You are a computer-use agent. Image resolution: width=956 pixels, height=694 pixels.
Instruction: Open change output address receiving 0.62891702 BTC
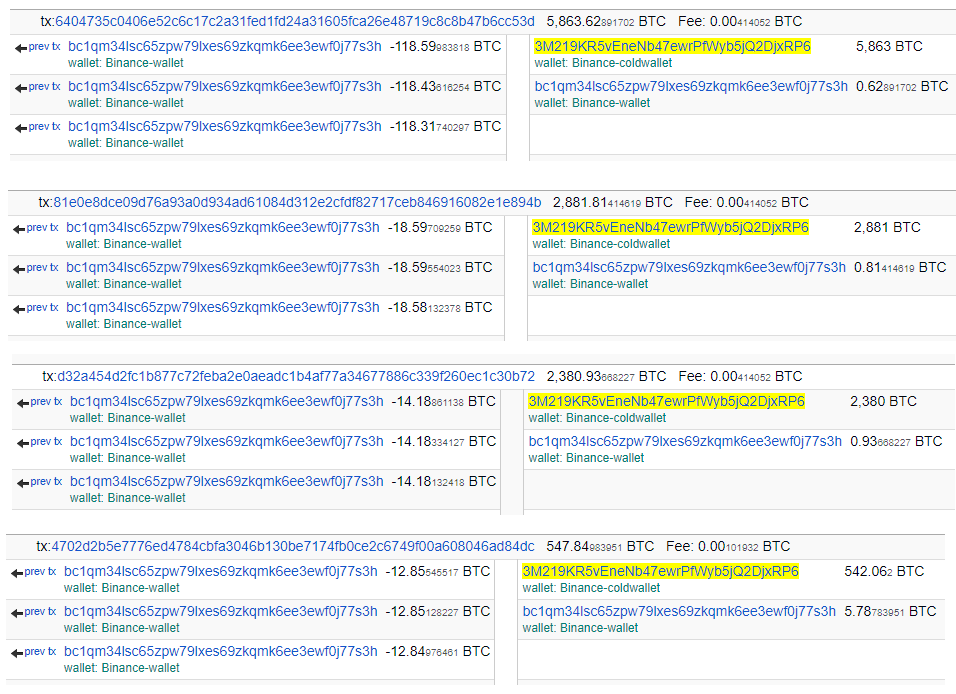tap(691, 87)
